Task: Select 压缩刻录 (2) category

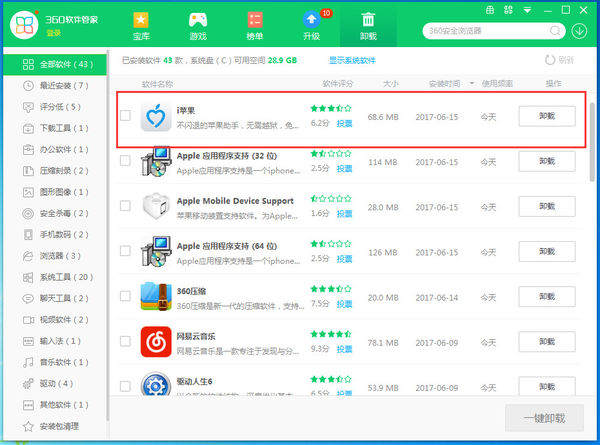Action: [x=55, y=171]
